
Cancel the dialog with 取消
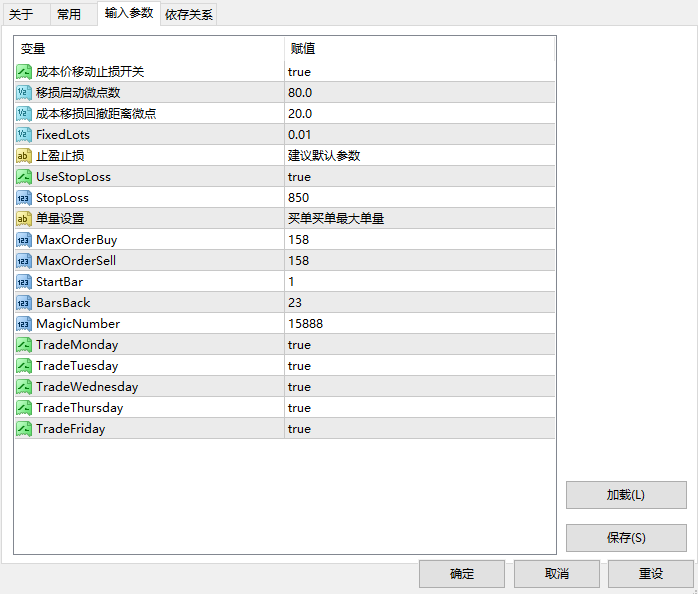[x=557, y=574]
